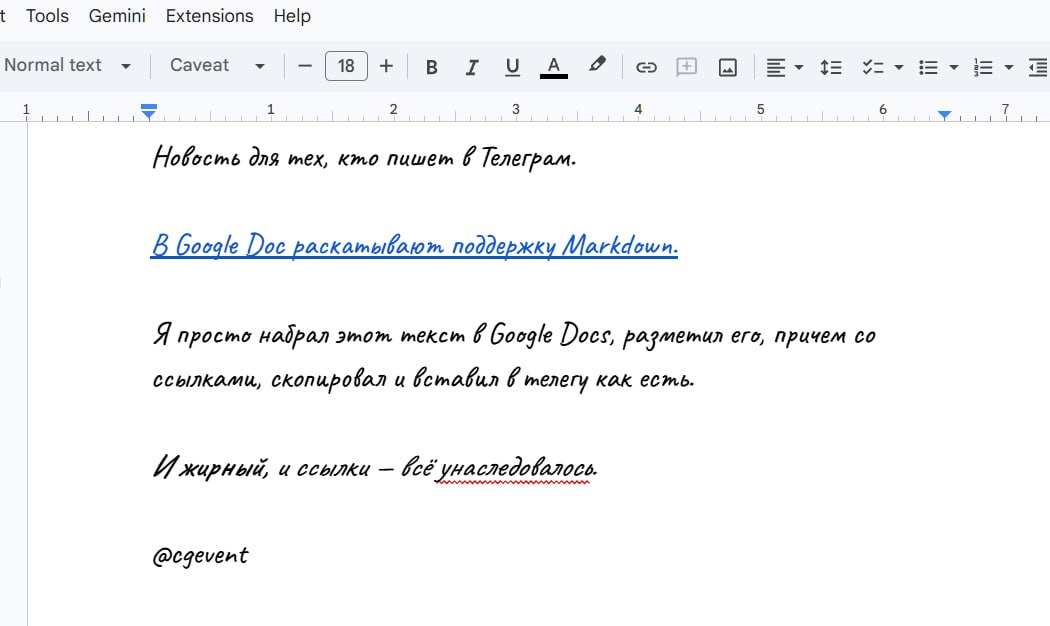1050x626 pixels.
Task: Expand the numbered list options arrow
Action: pos(1009,68)
